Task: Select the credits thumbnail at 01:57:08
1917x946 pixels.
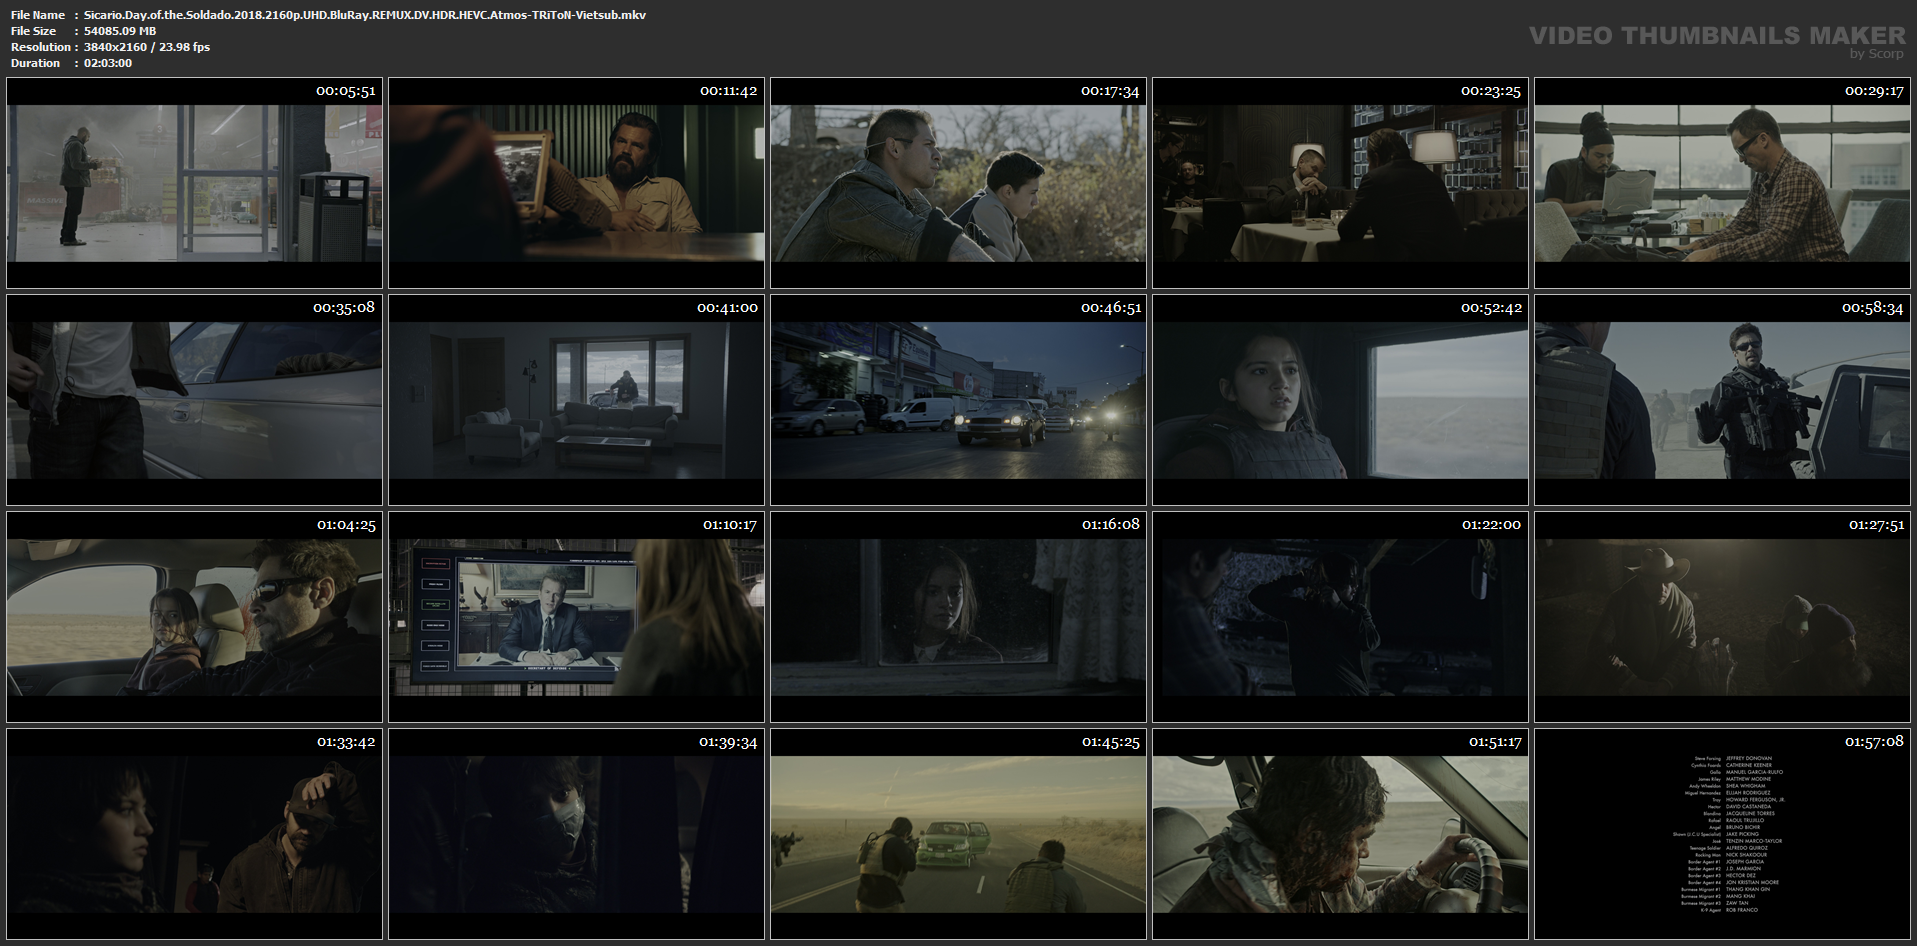Action: tap(1722, 834)
